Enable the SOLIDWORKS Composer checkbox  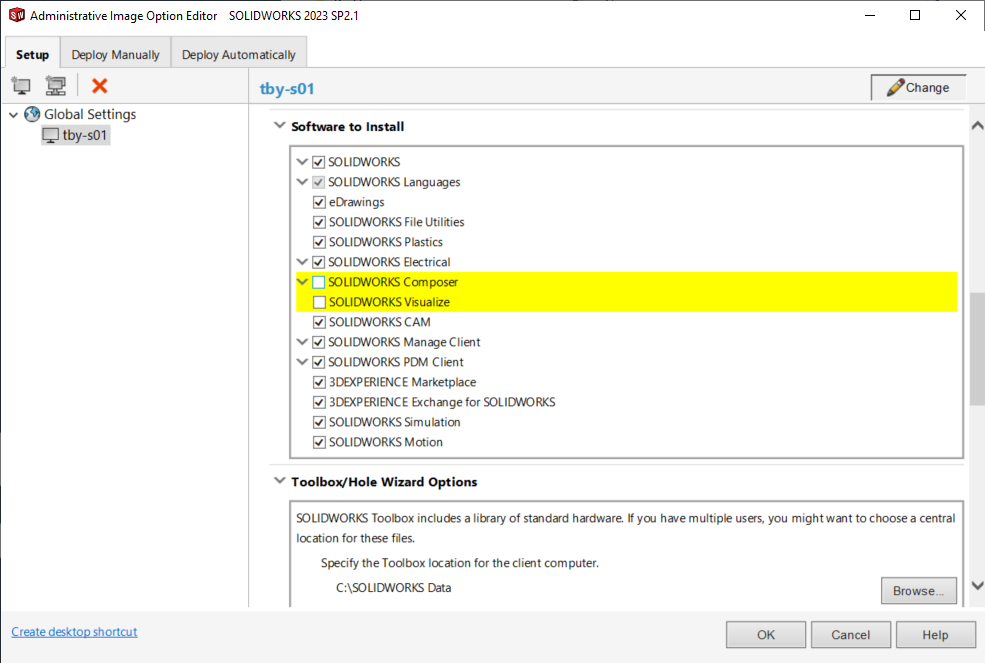click(x=319, y=282)
